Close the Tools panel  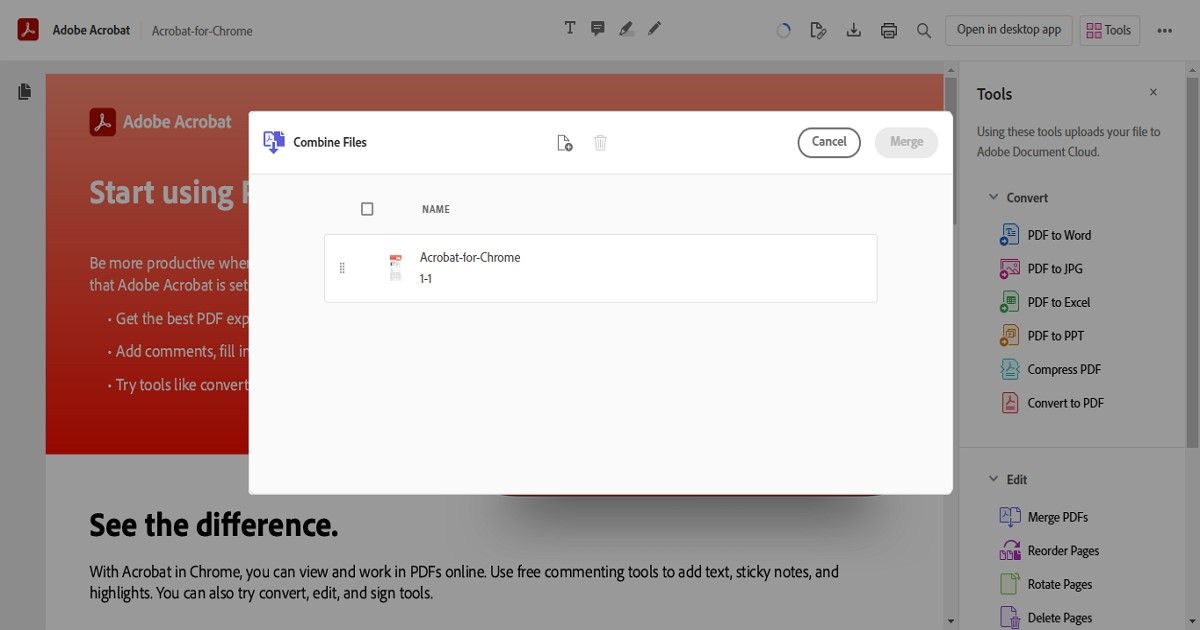point(1153,92)
